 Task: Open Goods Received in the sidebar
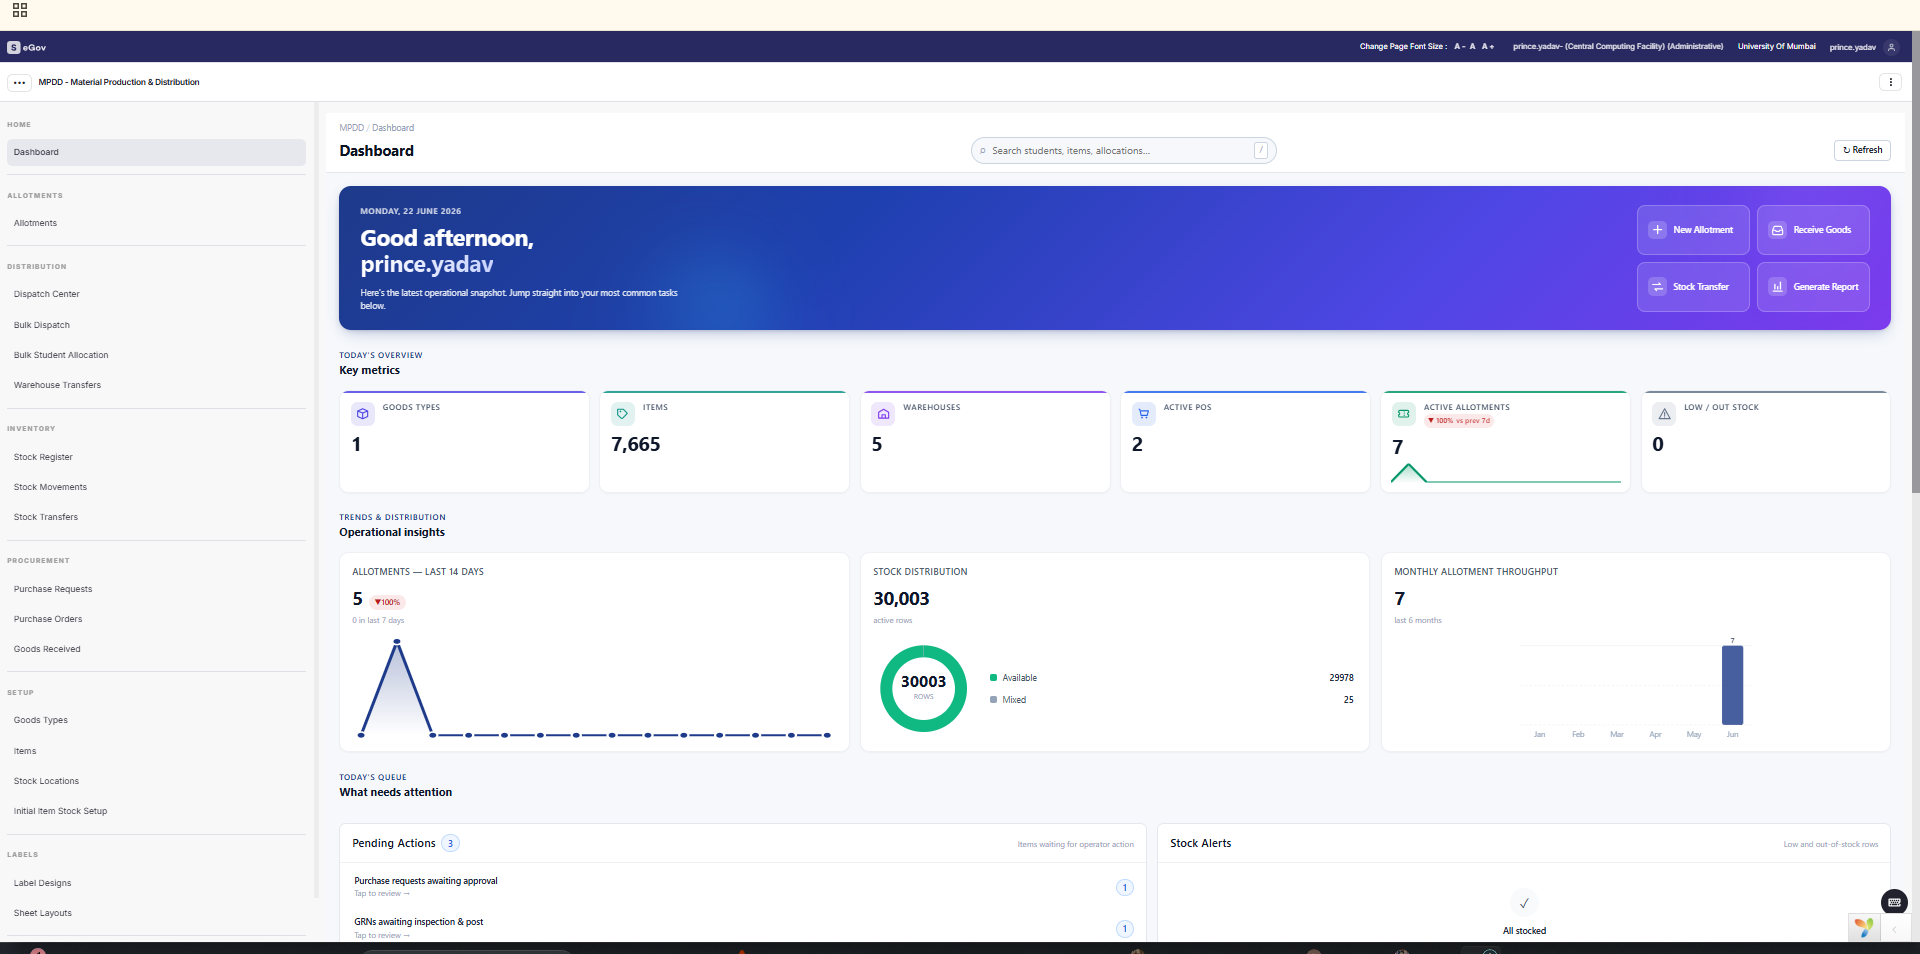(156, 649)
